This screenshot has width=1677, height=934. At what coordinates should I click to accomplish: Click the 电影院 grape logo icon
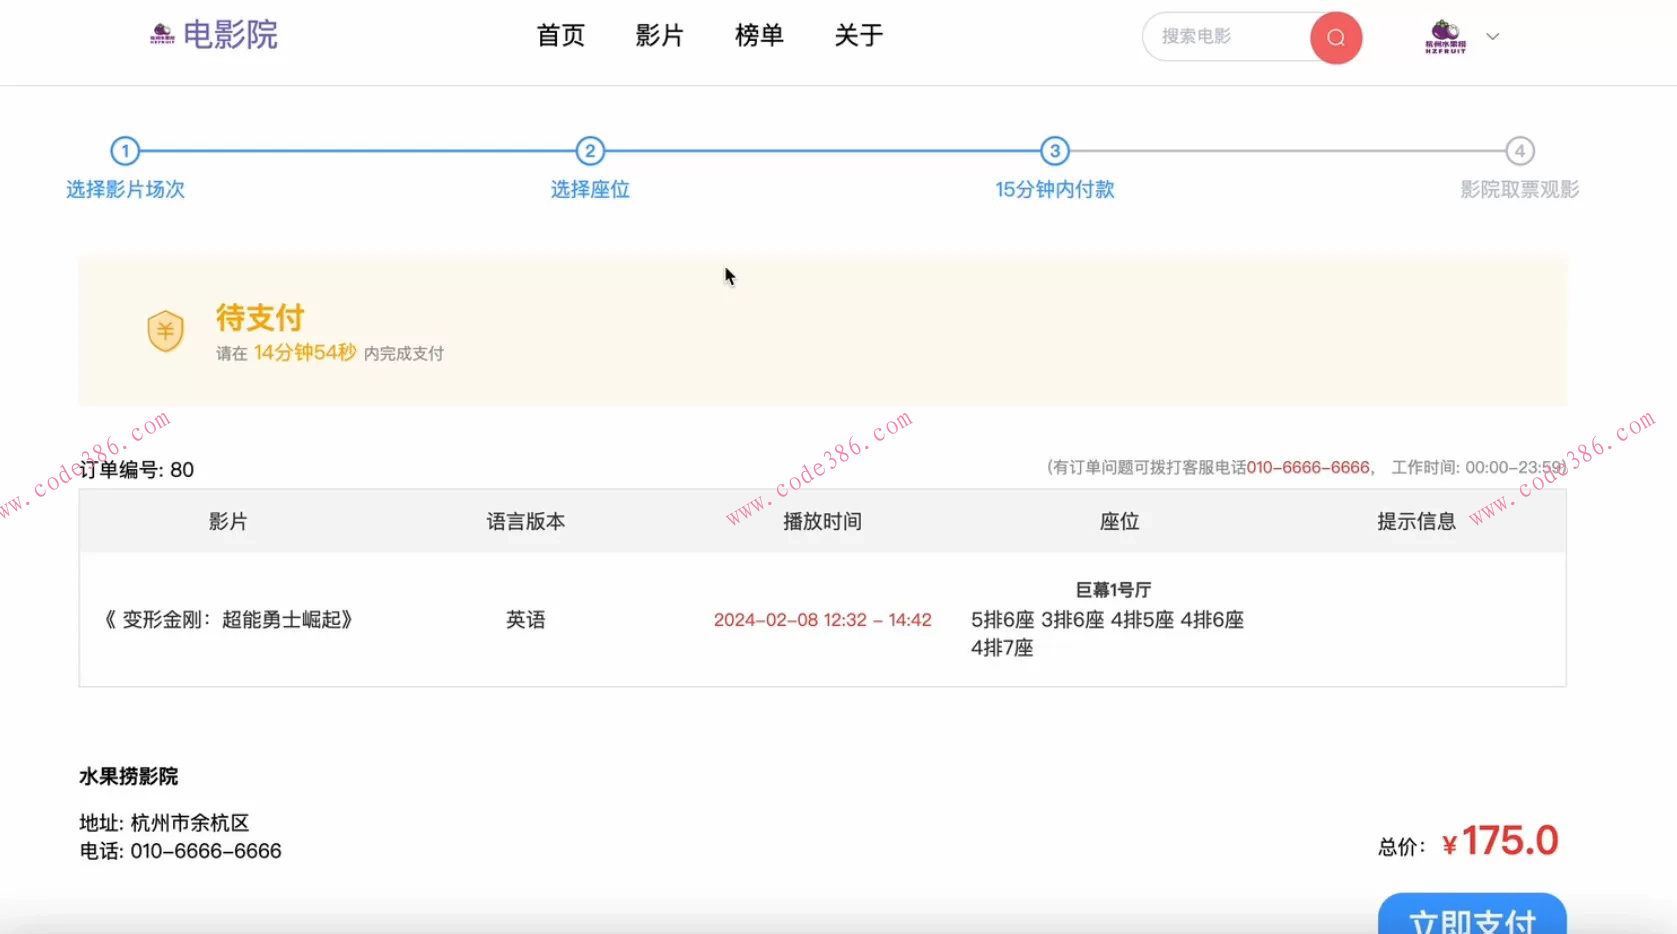[160, 35]
